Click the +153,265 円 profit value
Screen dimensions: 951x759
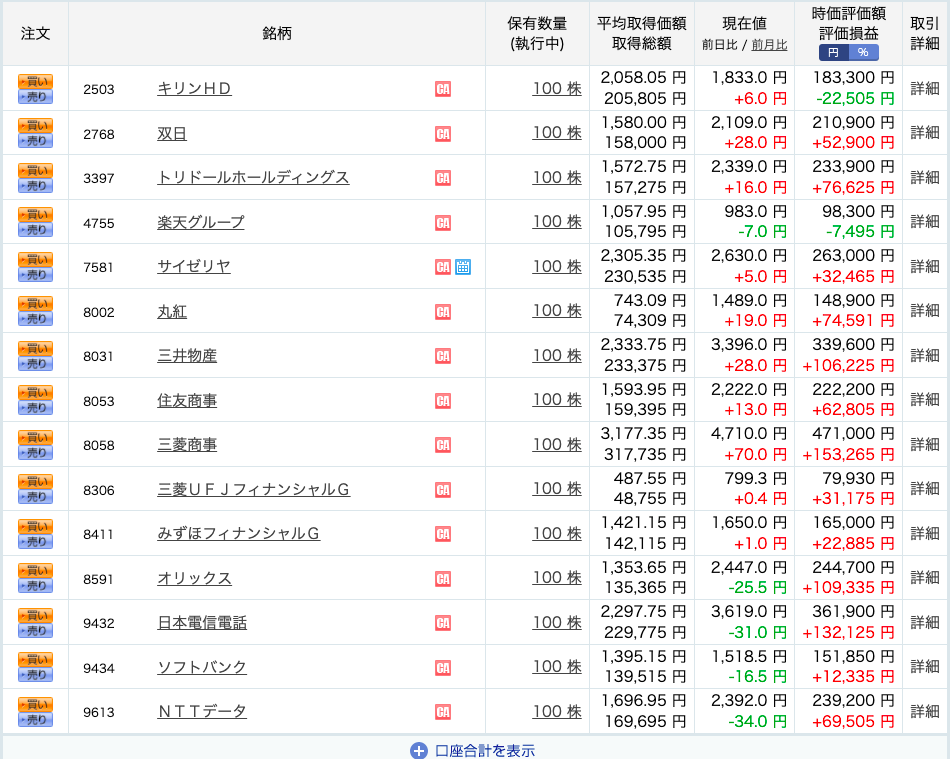point(848,454)
